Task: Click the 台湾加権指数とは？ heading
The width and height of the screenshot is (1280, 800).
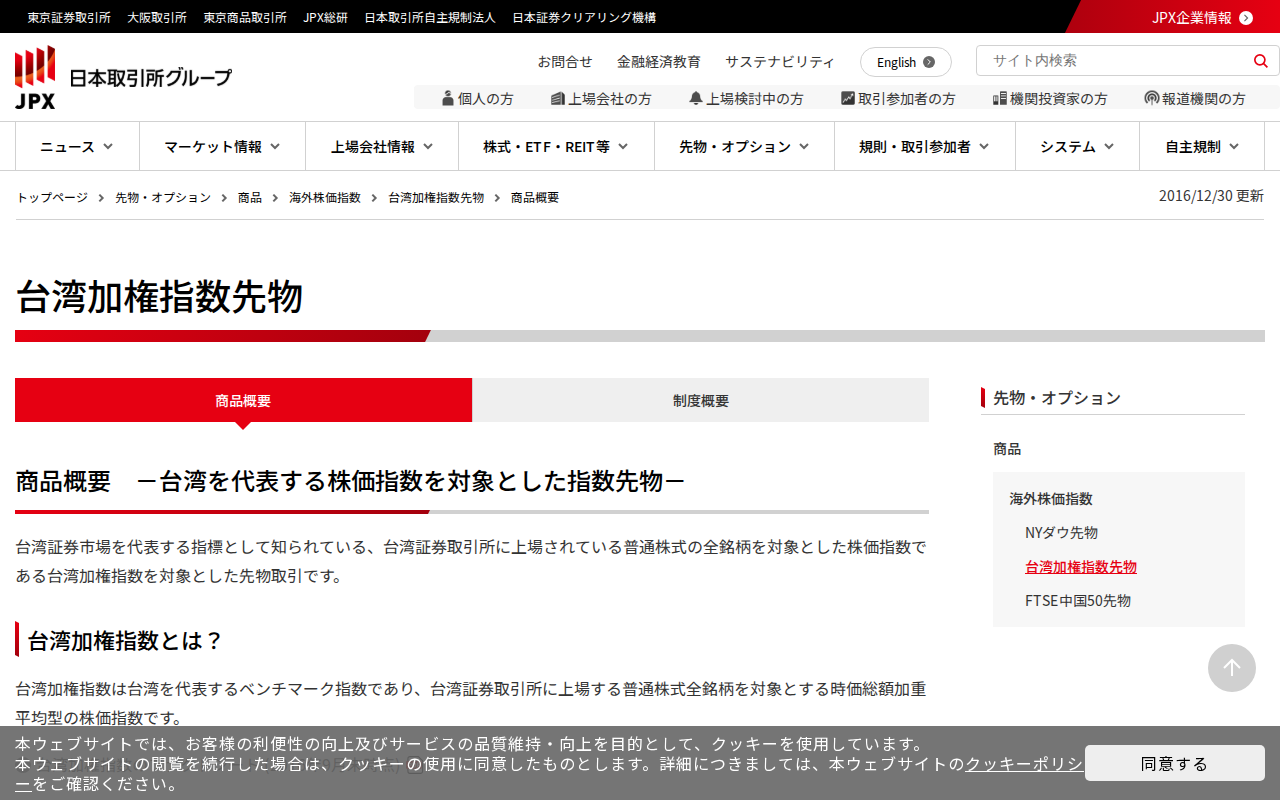Action: [x=125, y=640]
